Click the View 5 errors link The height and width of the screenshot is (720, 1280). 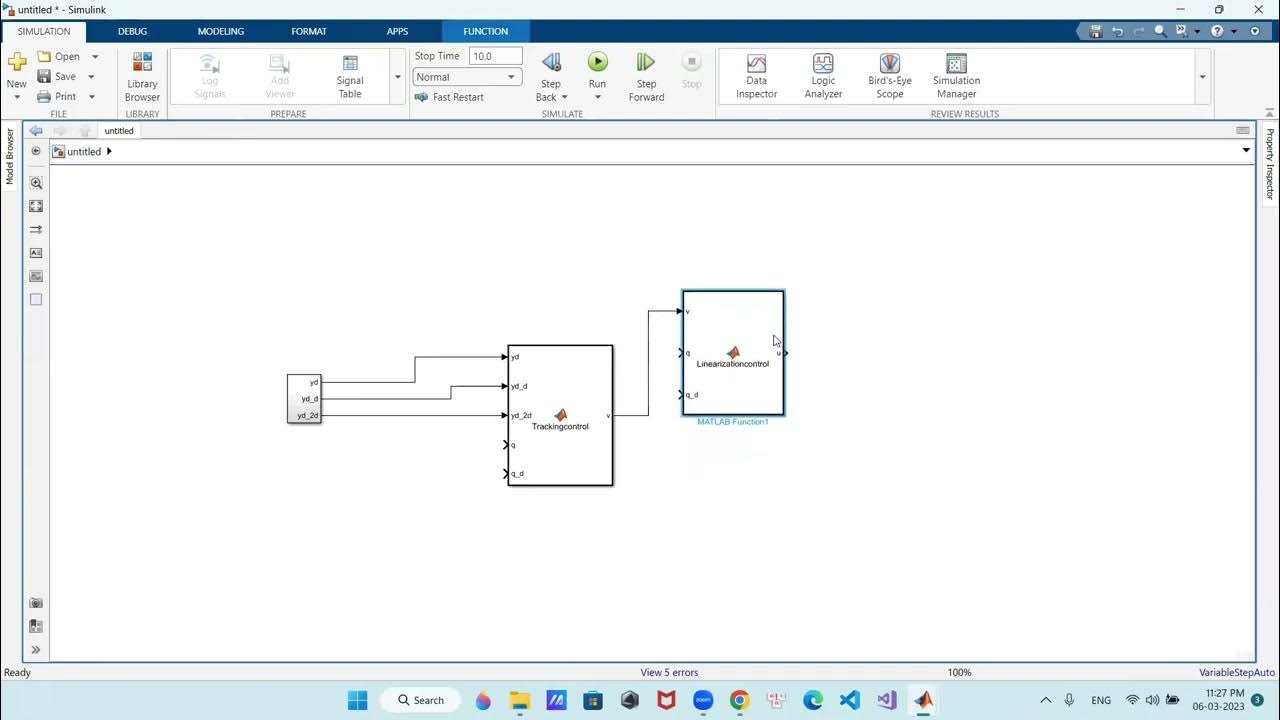[669, 673]
